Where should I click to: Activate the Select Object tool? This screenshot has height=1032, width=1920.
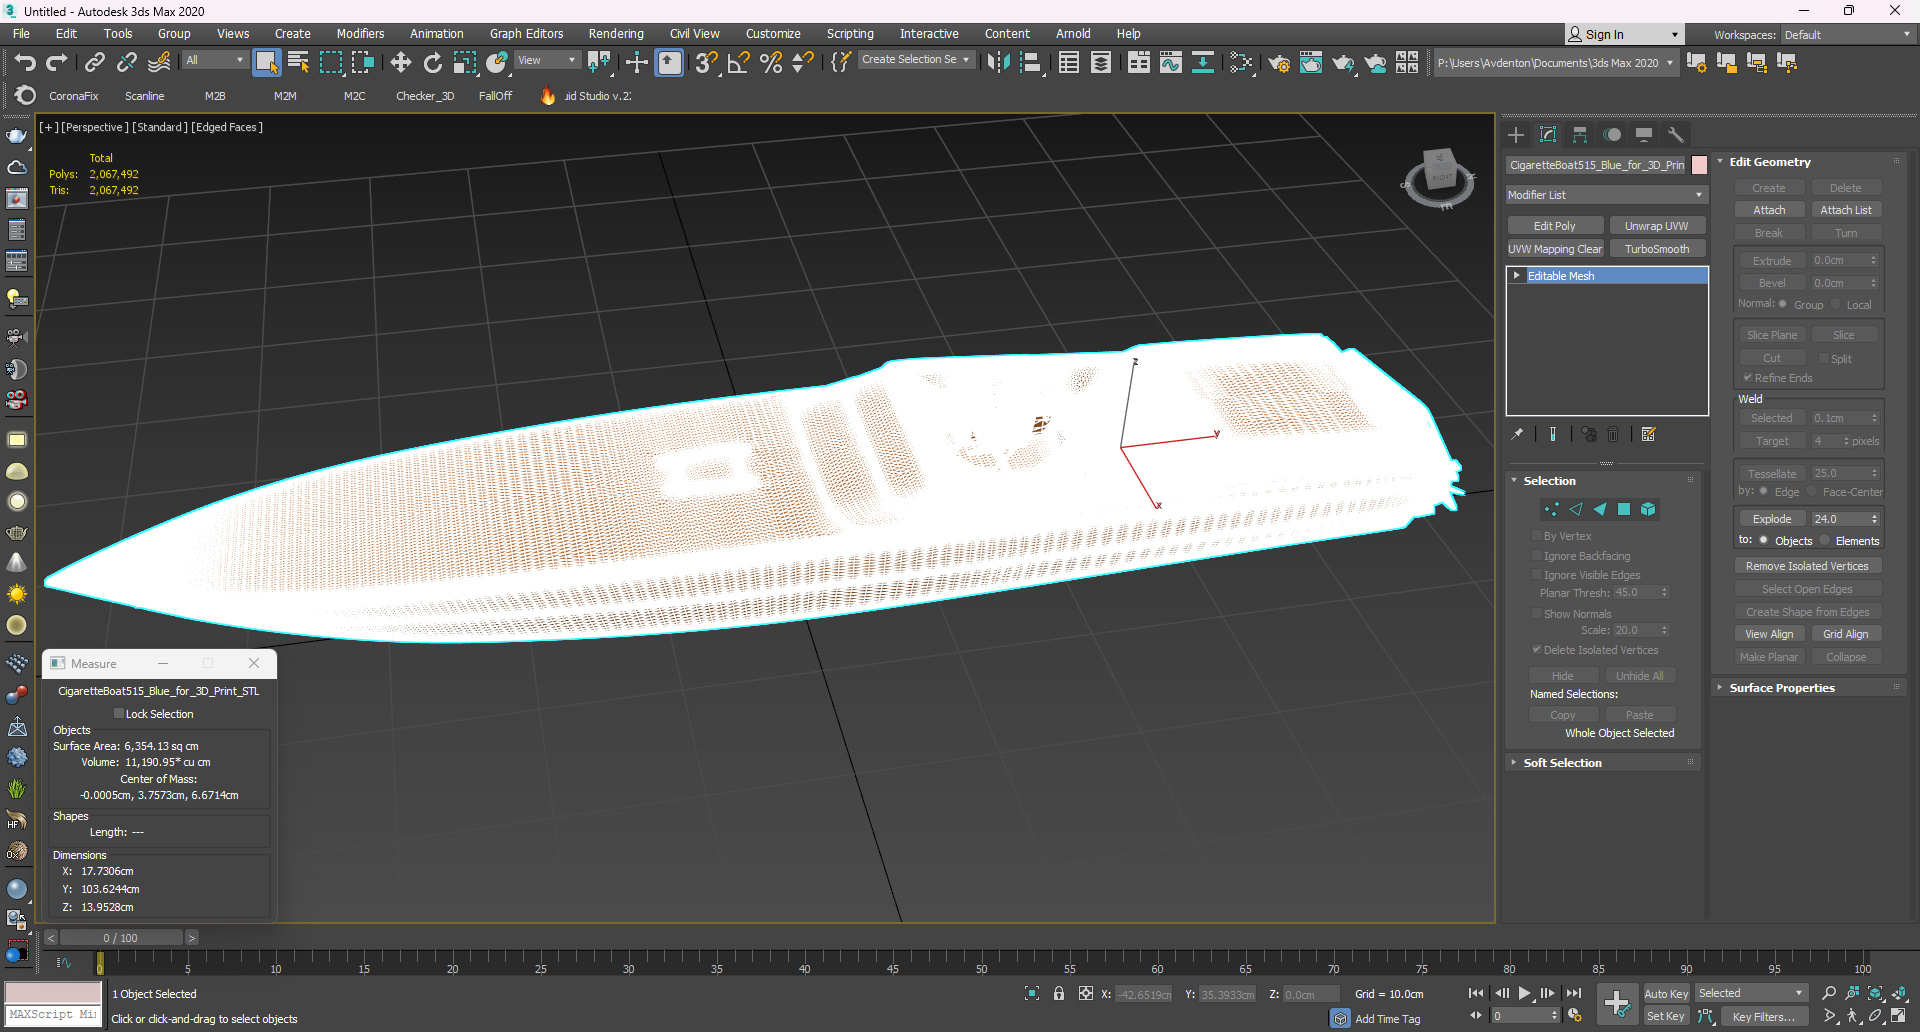(x=266, y=63)
